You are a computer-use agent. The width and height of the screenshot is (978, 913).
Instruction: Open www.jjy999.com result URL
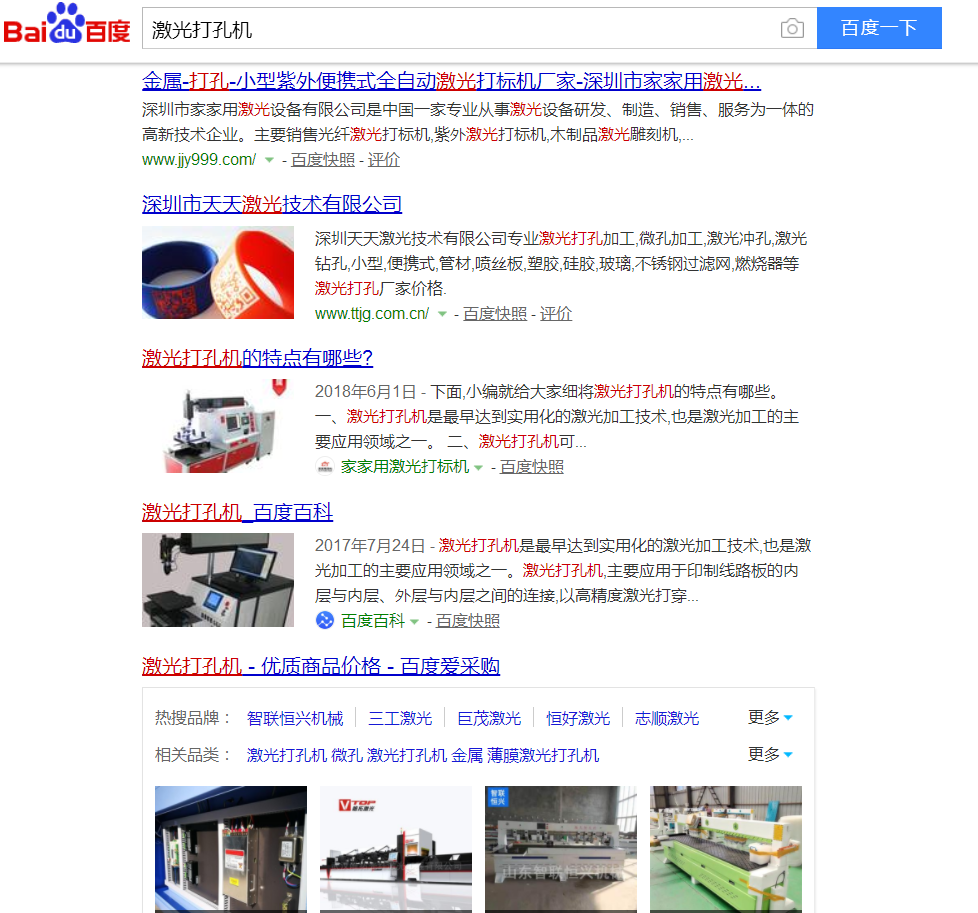[199, 160]
